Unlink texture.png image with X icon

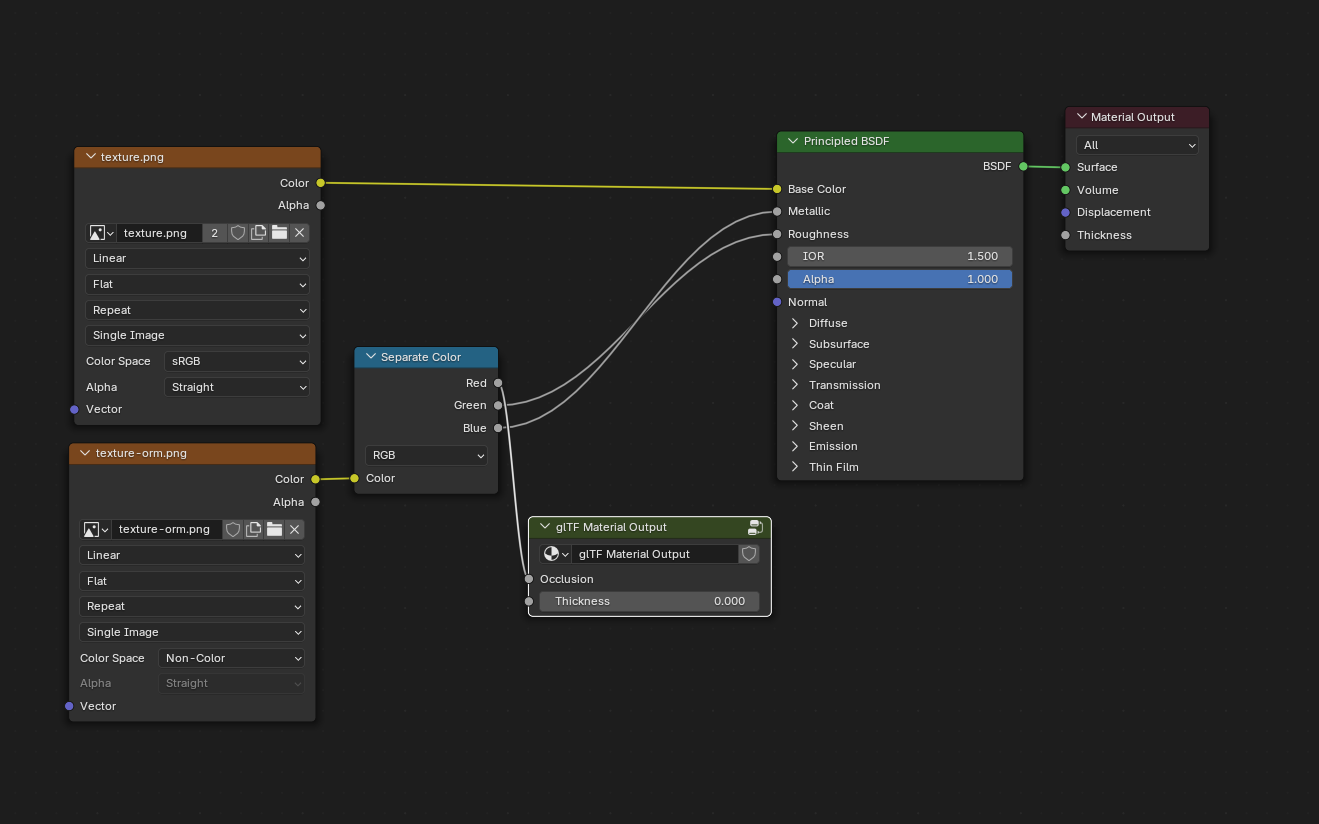299,233
